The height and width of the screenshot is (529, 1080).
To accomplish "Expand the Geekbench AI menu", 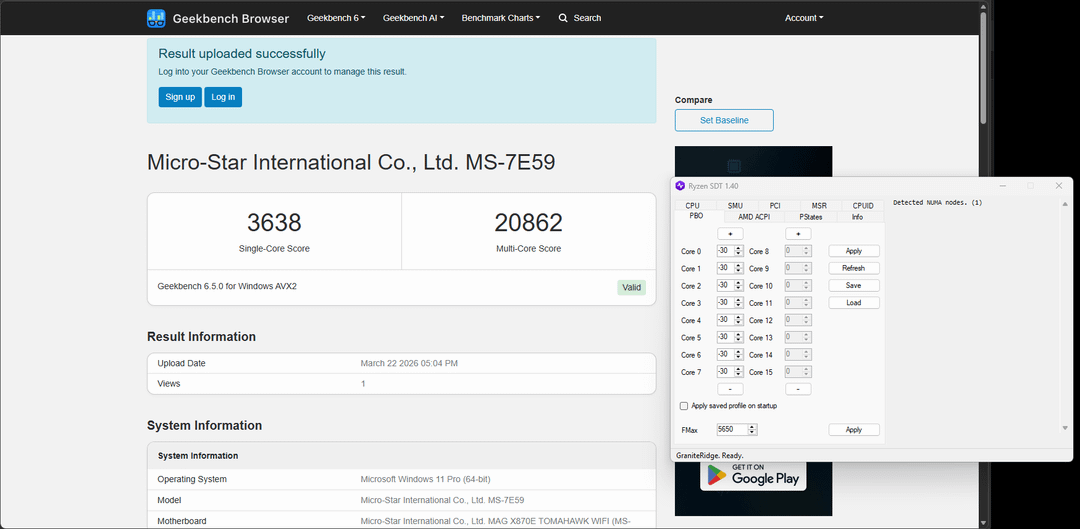I will (413, 18).
